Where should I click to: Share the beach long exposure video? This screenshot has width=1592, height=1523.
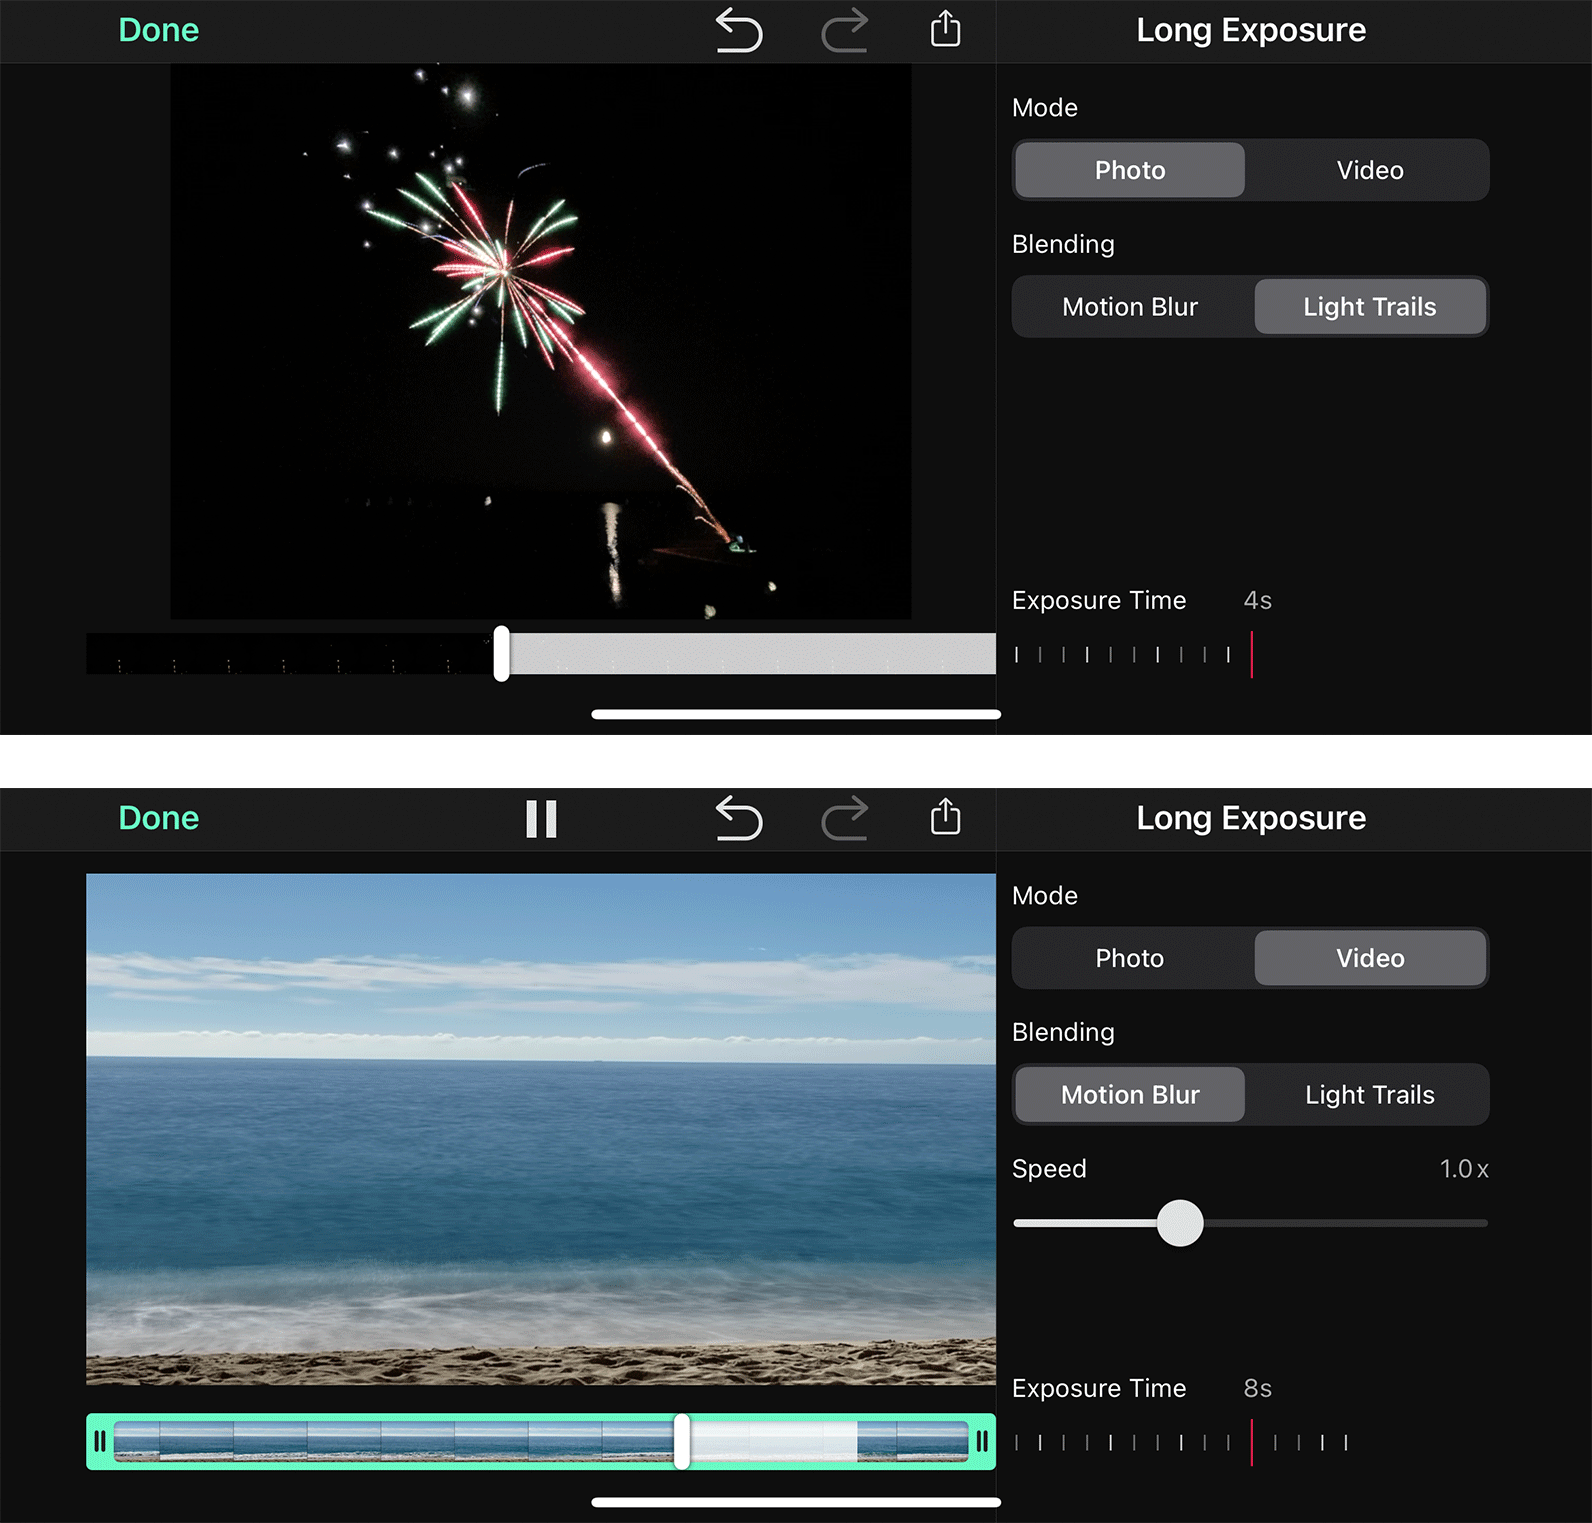click(x=945, y=817)
